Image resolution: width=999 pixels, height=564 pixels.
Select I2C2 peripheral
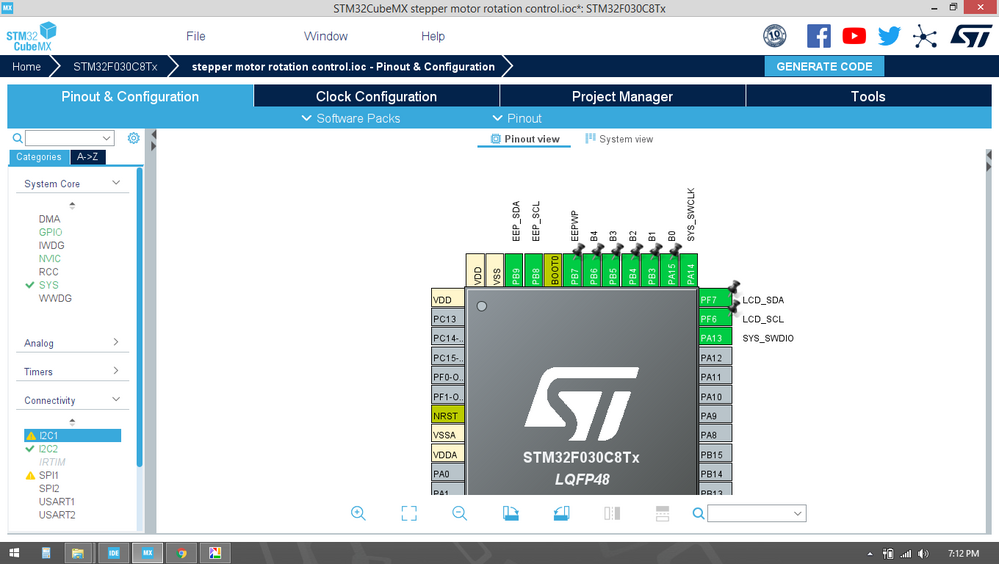pyautogui.click(x=48, y=449)
